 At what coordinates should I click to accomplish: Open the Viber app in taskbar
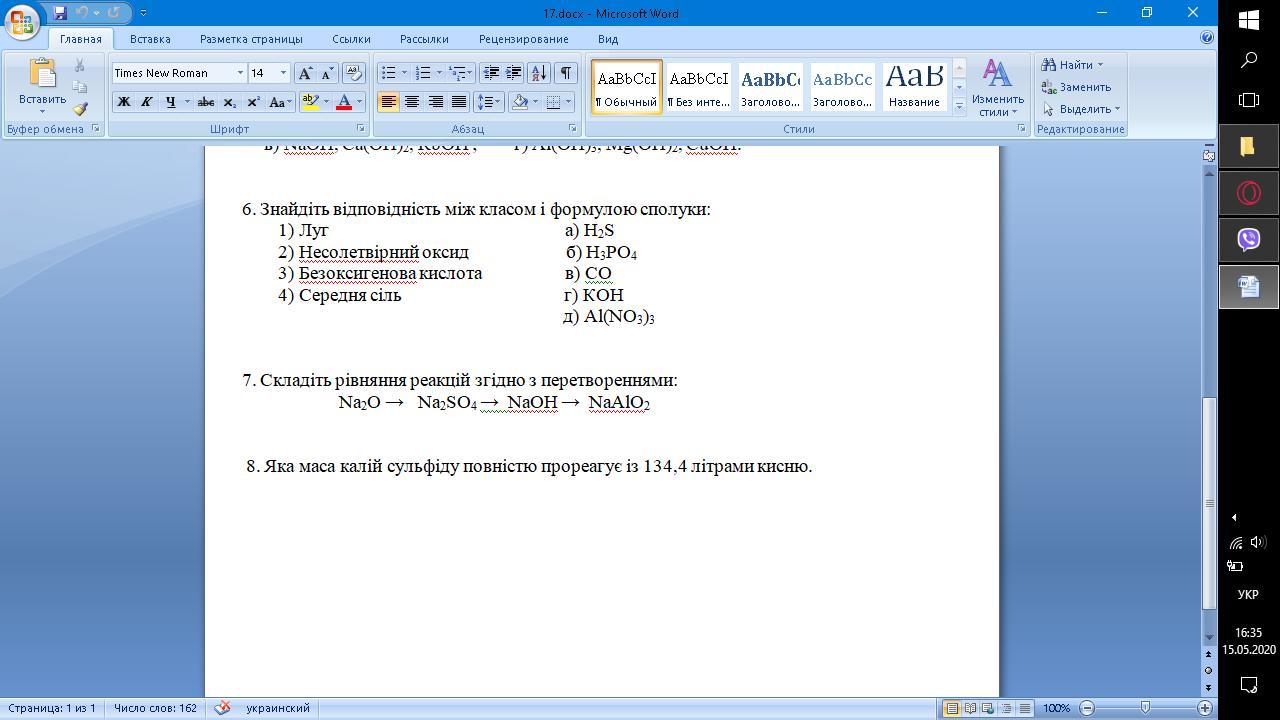click(1249, 239)
